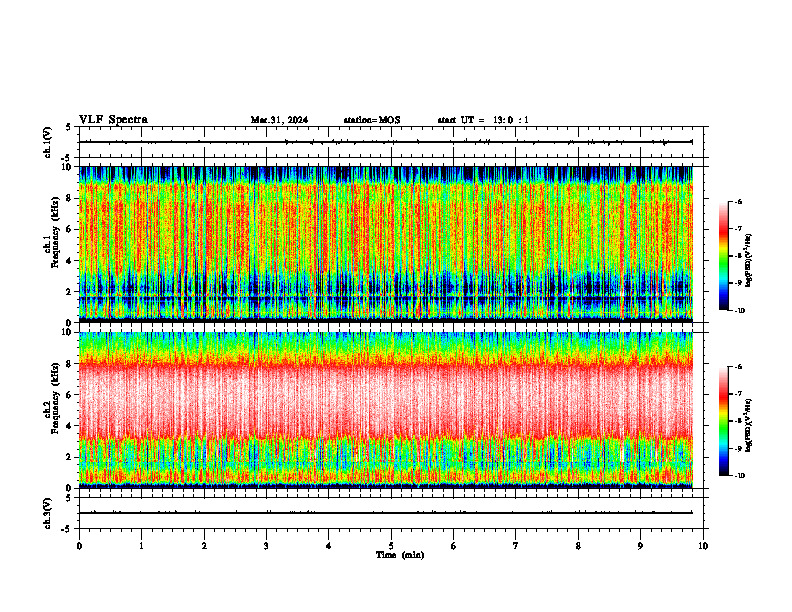This screenshot has height=612, width=792.
Task: Click the time axis tick label "2"
Action: [x=204, y=546]
